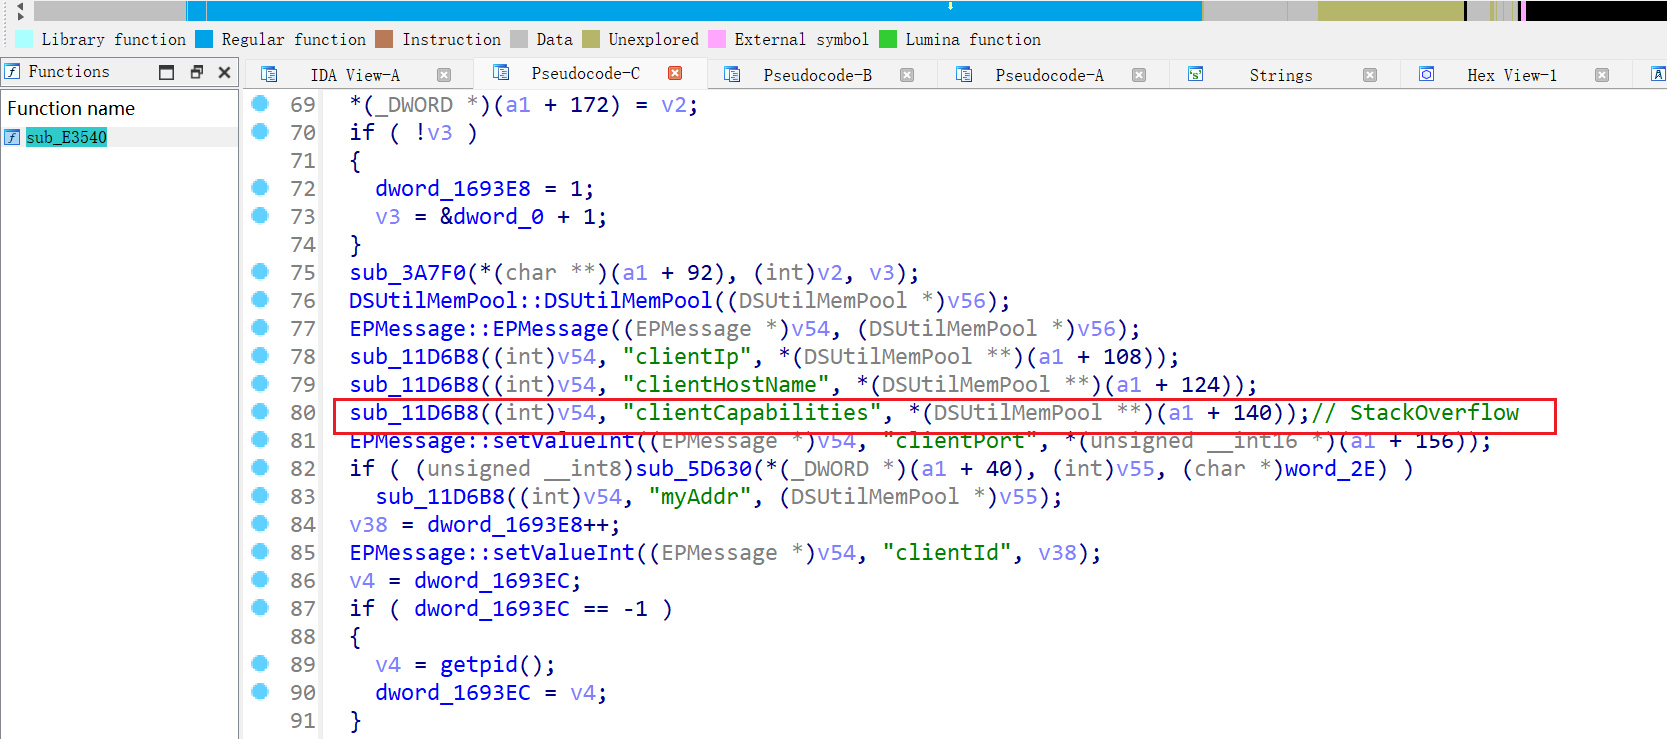The height and width of the screenshot is (739, 1667).
Task: Close the IDA View-A tab
Action: 444,75
